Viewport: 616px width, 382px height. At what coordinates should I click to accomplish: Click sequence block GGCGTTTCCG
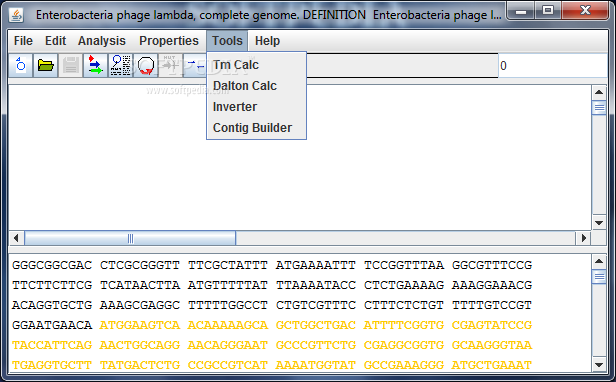click(492, 265)
